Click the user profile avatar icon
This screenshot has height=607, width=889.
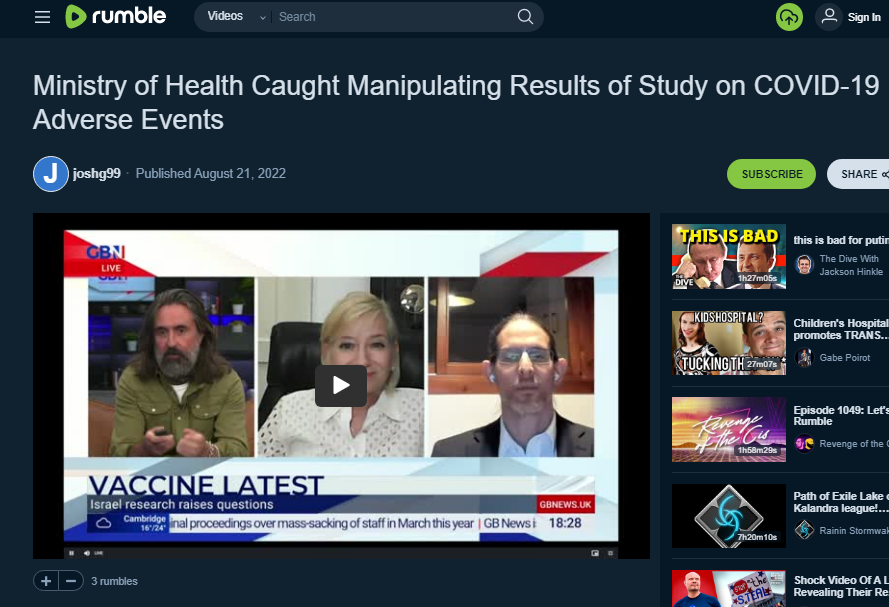tap(829, 17)
